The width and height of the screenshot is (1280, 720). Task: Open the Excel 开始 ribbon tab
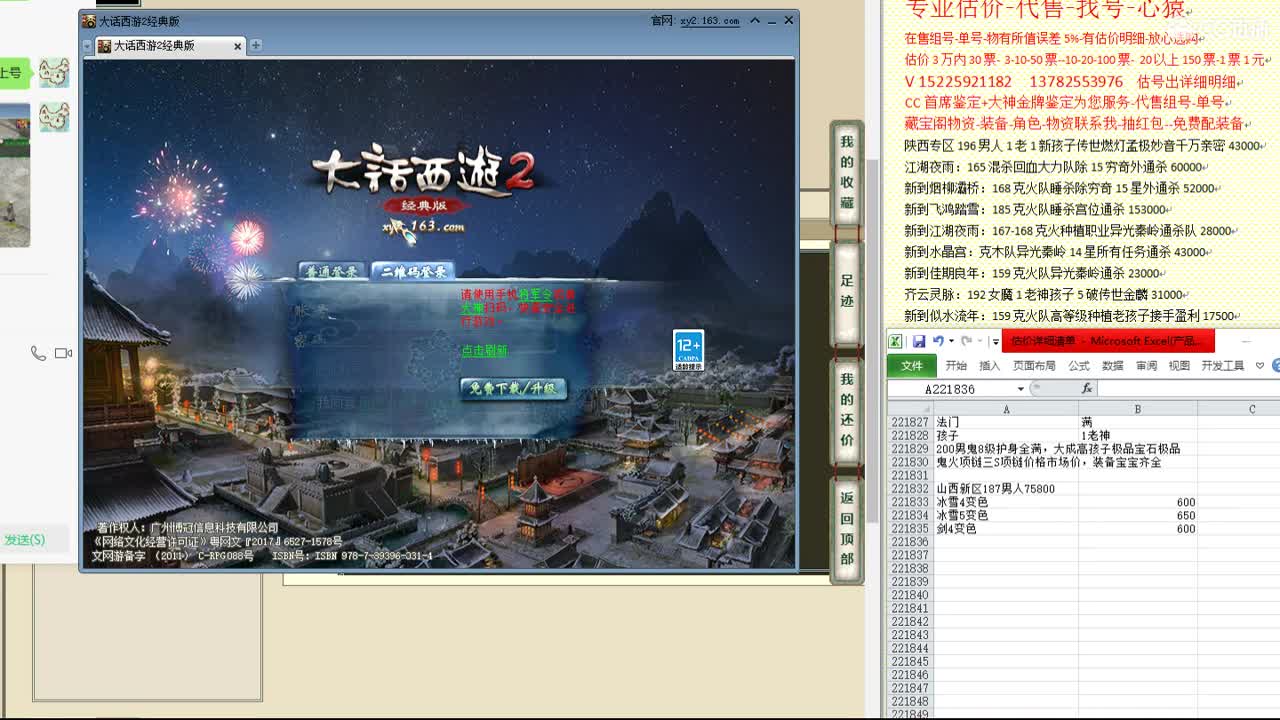pyautogui.click(x=956, y=366)
